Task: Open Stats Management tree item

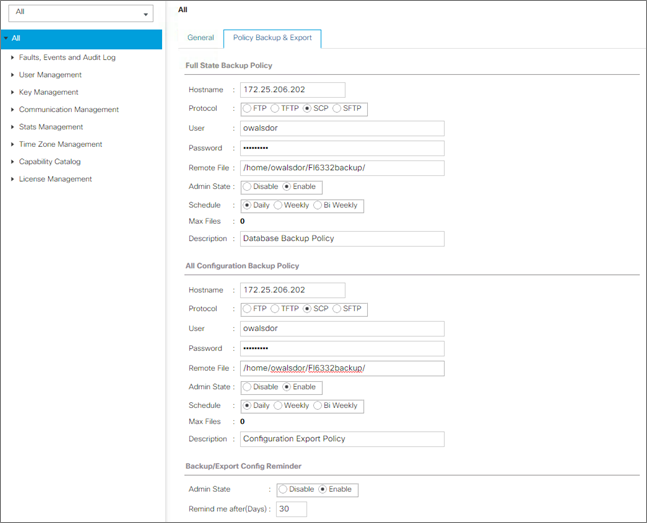Action: click(51, 127)
